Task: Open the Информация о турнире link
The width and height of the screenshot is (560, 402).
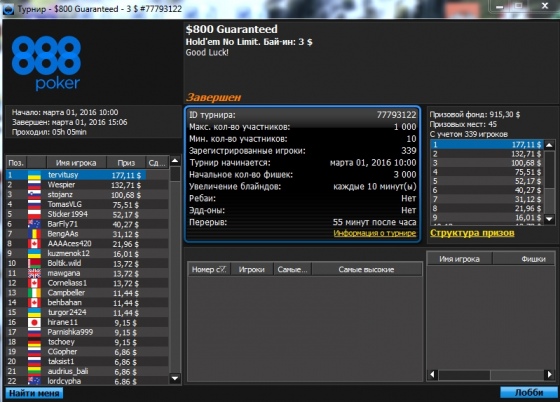Action: pos(375,233)
